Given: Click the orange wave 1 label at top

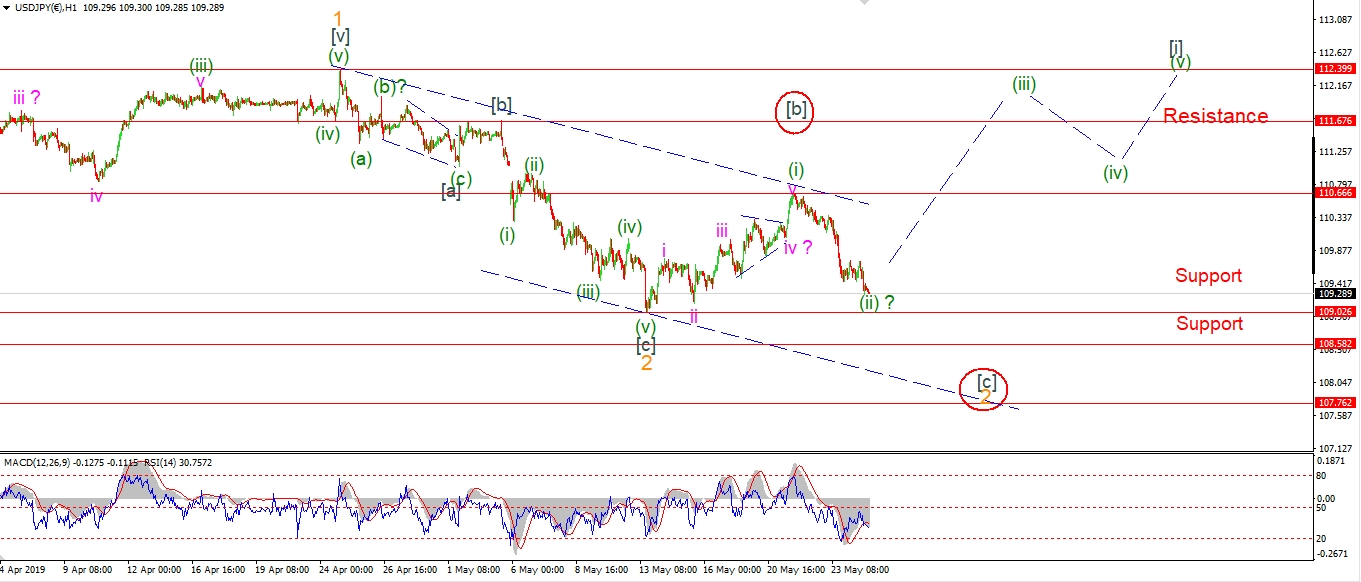Looking at the screenshot, I should 339,19.
